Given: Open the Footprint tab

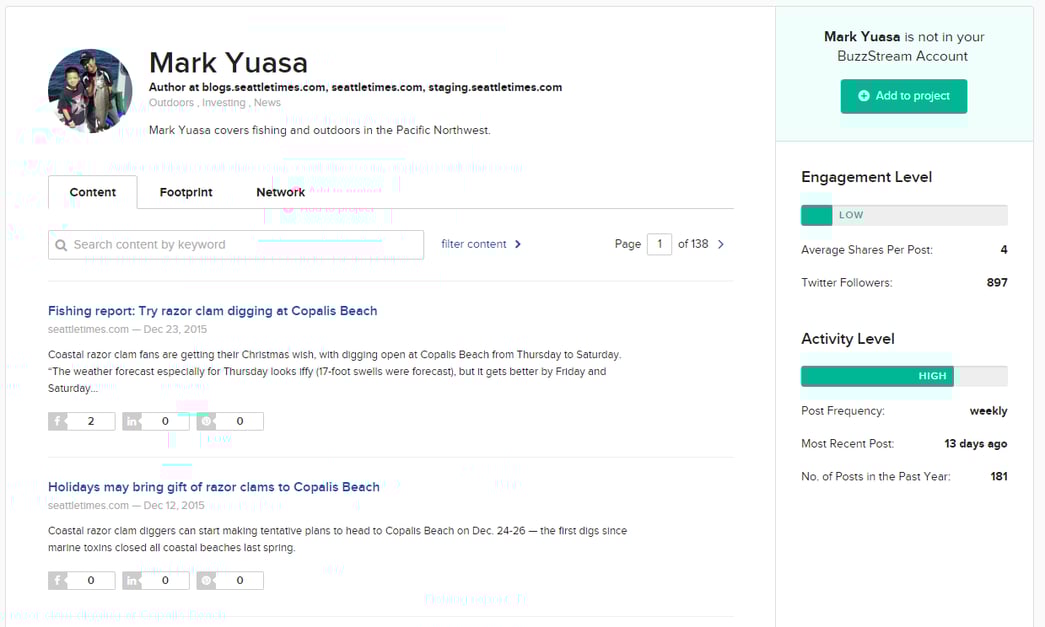Looking at the screenshot, I should coord(186,192).
